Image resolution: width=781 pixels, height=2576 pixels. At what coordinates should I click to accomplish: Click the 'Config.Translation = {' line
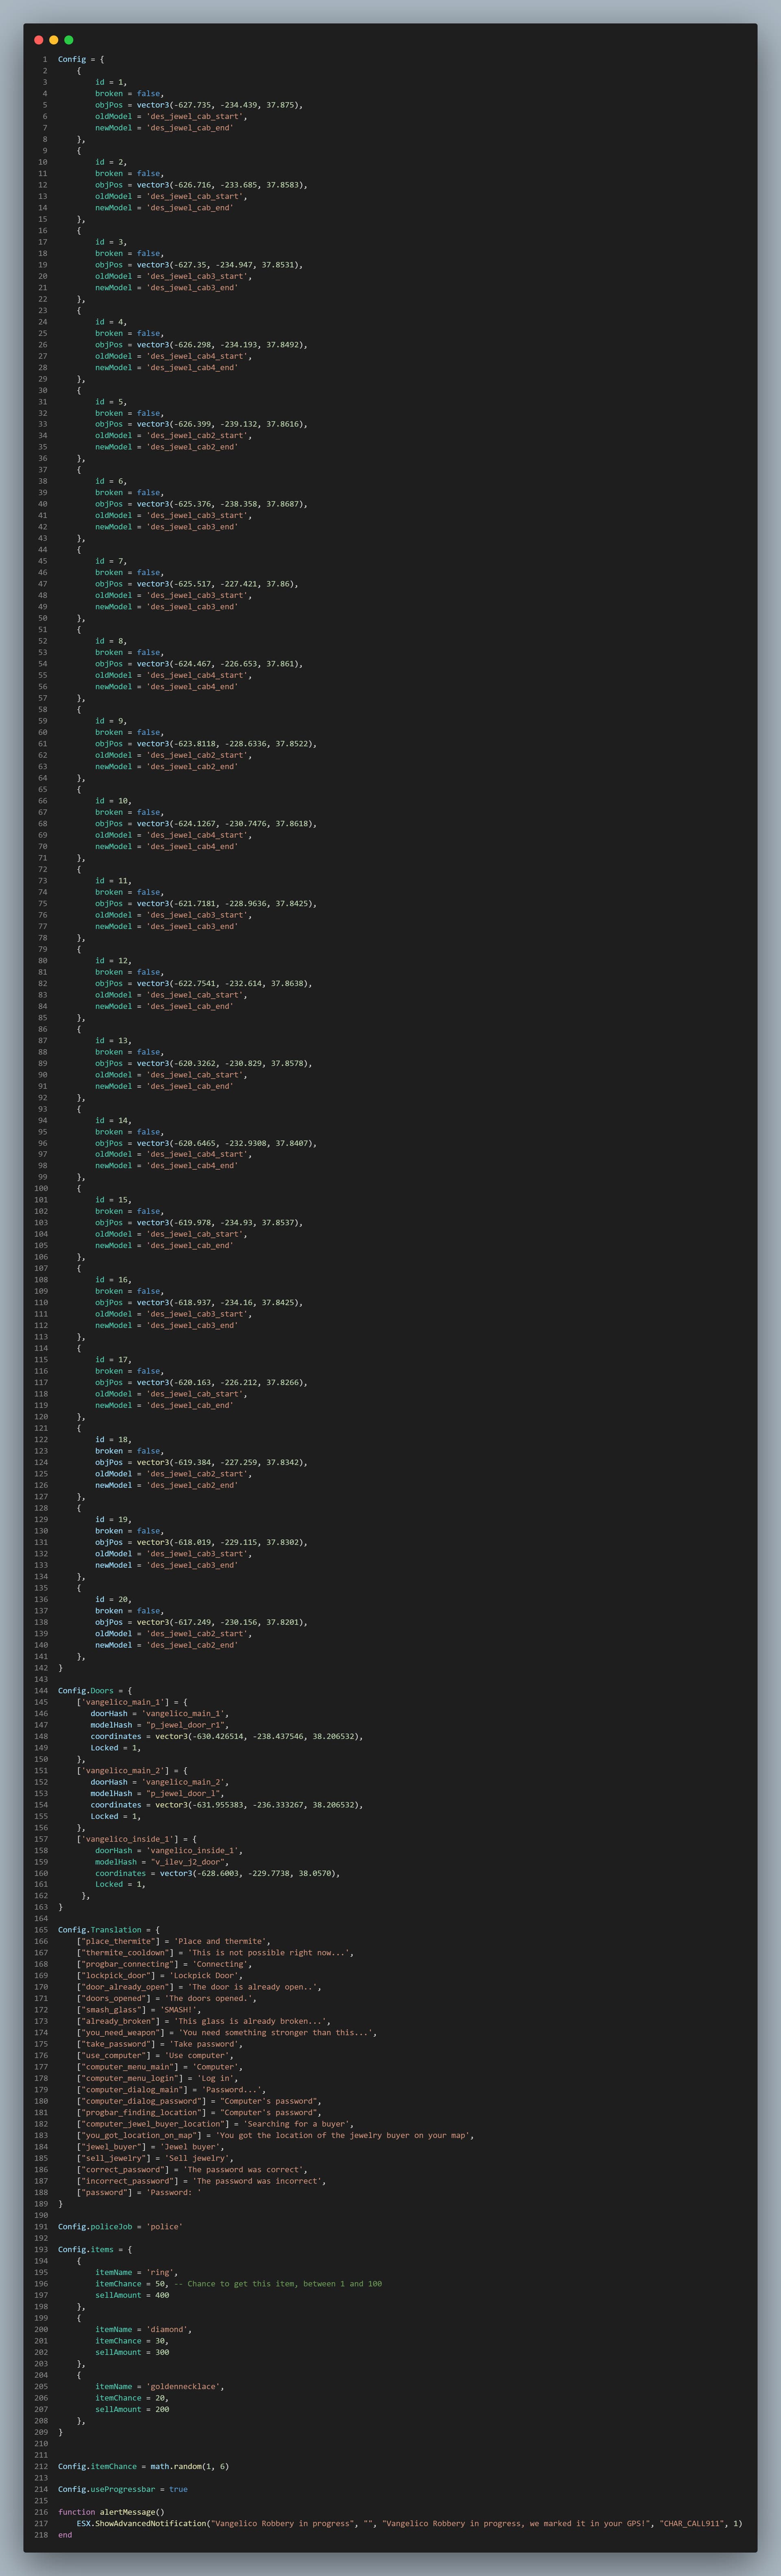pyautogui.click(x=109, y=1930)
